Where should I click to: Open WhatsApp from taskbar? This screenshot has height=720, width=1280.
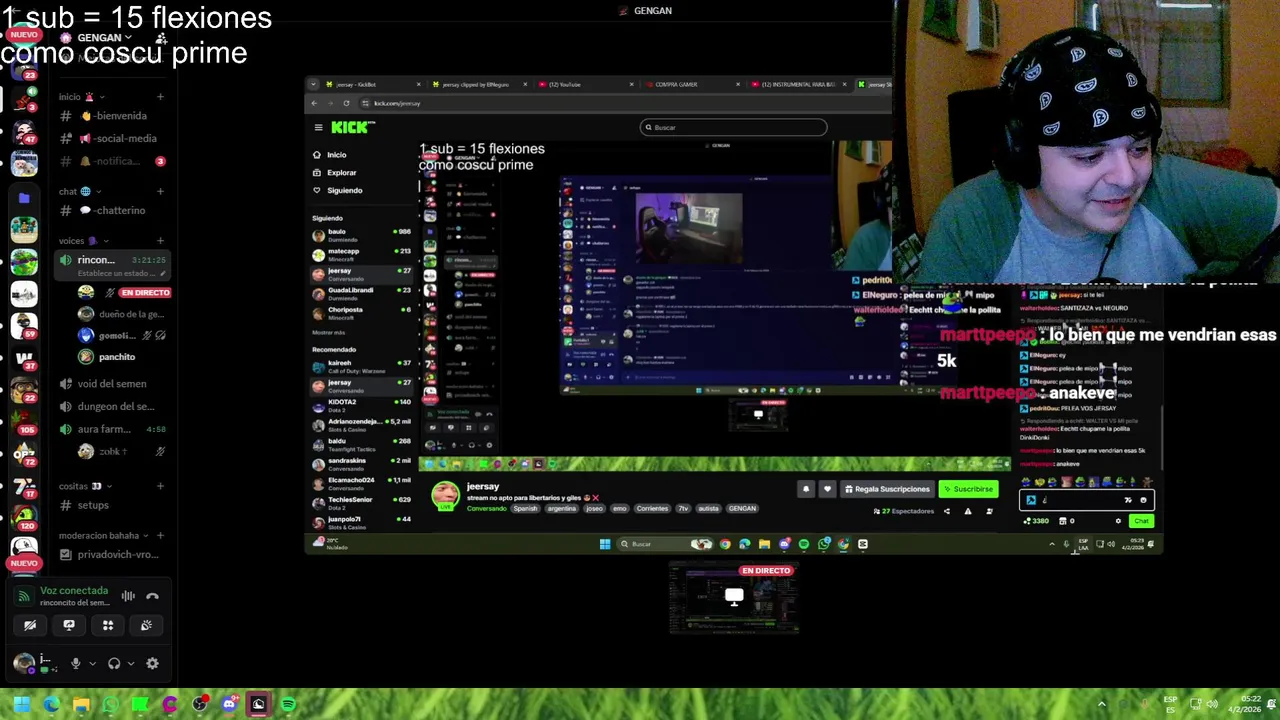[110, 704]
